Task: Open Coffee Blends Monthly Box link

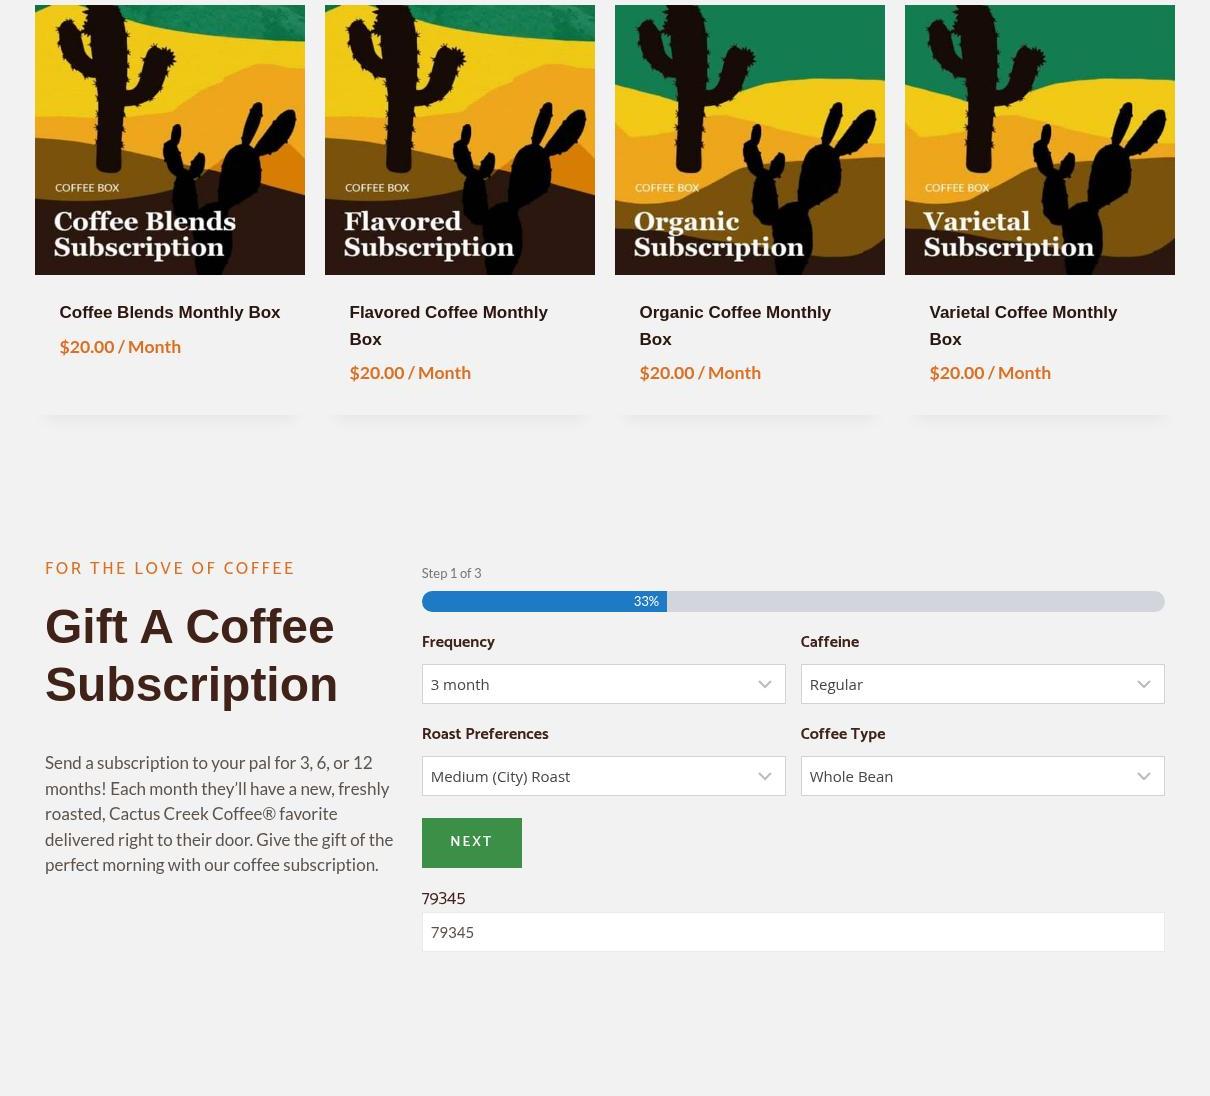Action: coord(170,313)
